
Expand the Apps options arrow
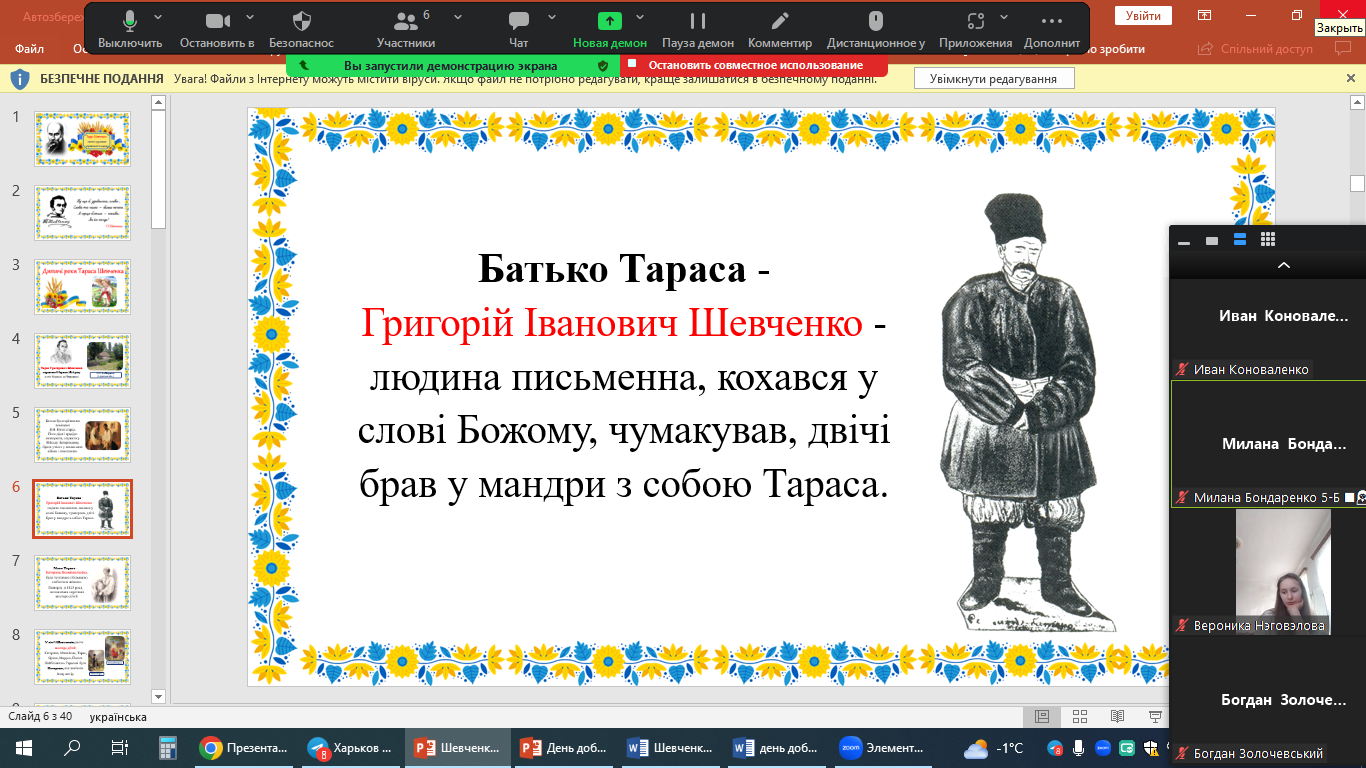point(1002,17)
